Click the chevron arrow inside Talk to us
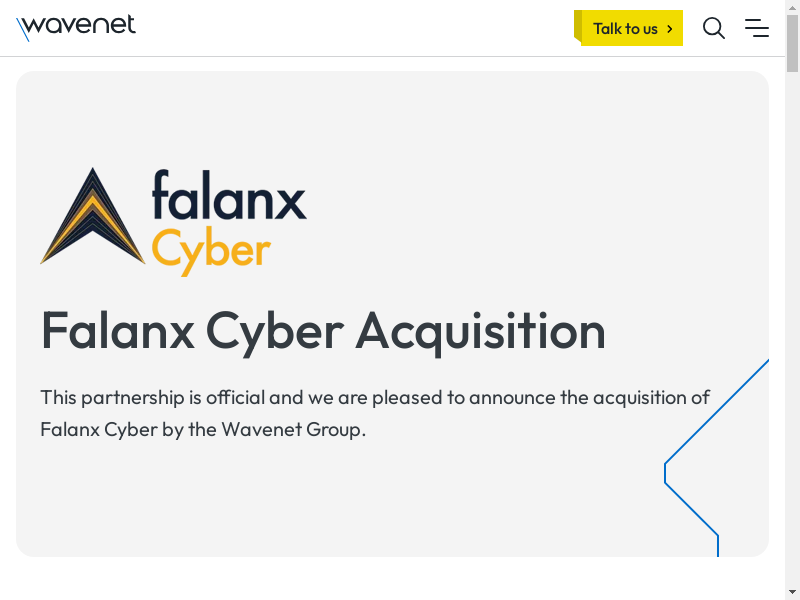The image size is (800, 600). 669,29
